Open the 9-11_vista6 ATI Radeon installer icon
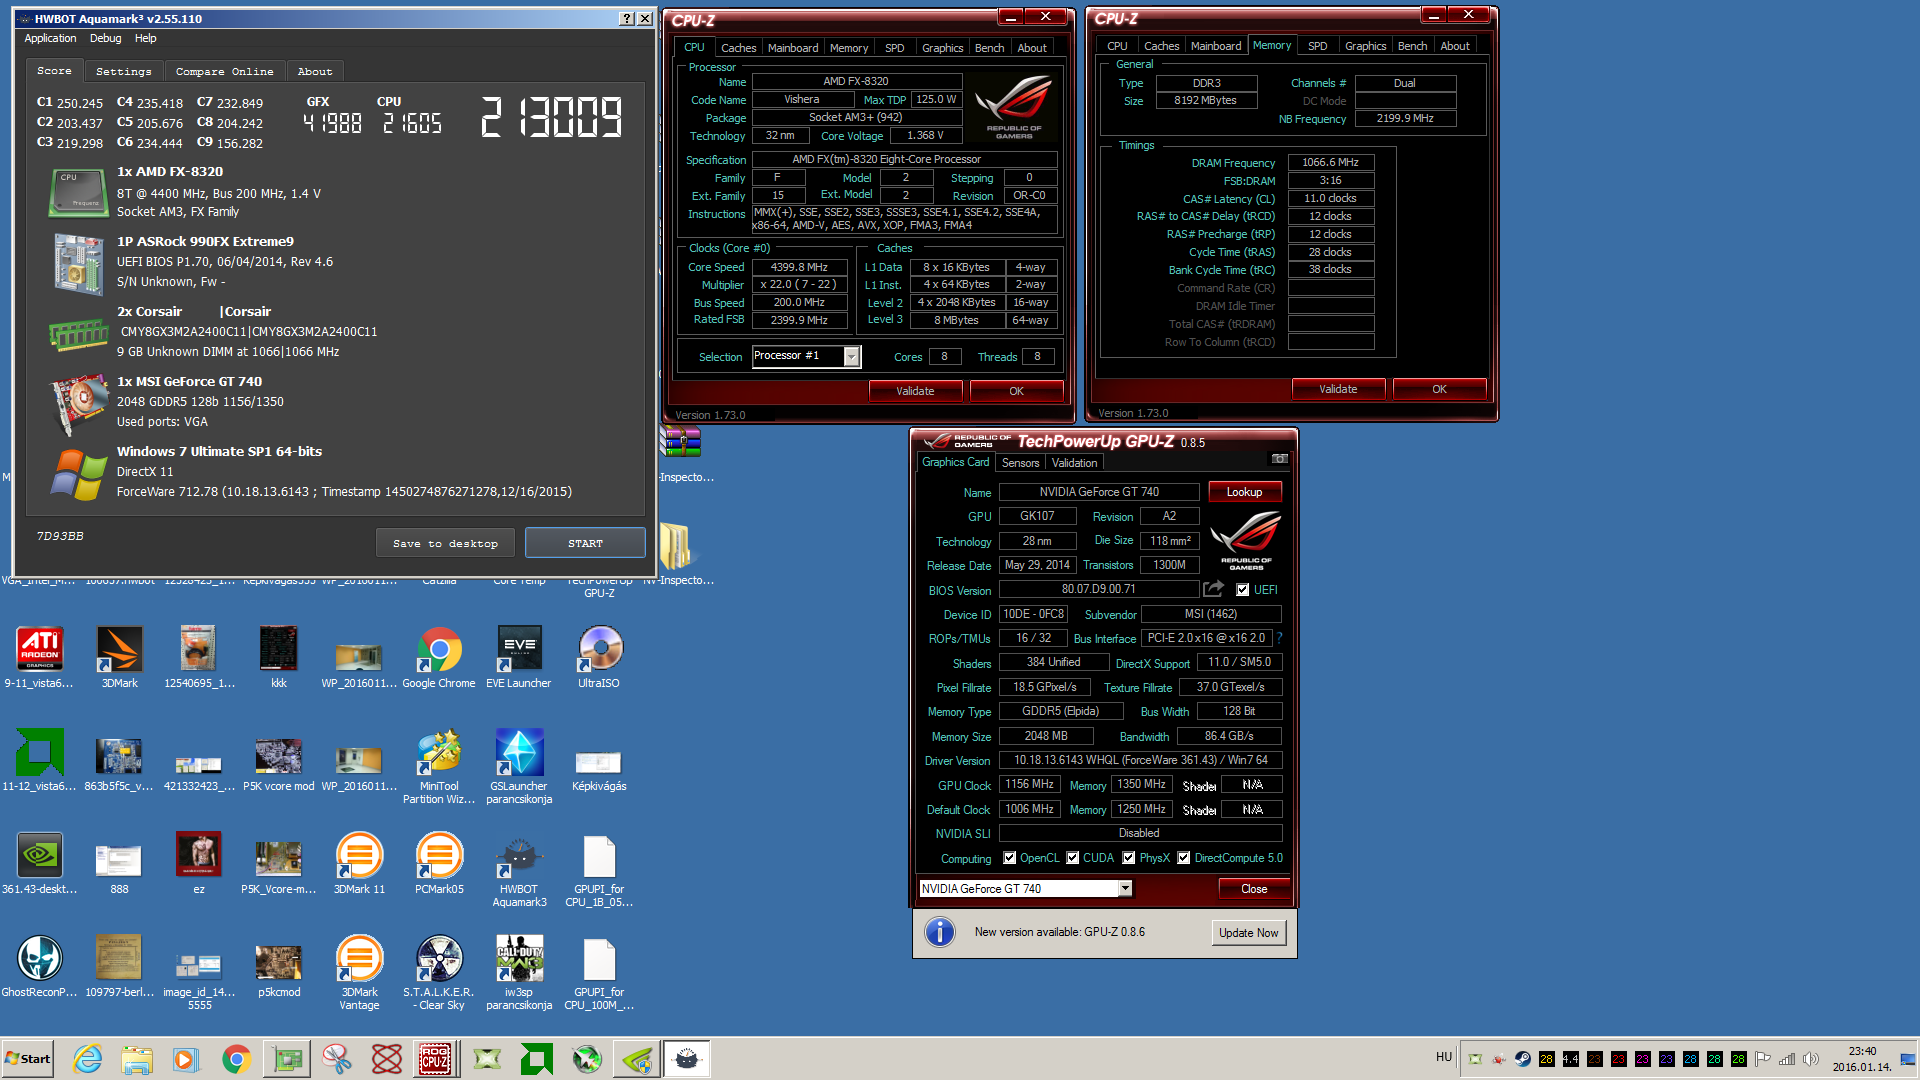Viewport: 1920px width, 1080px height. (39, 656)
